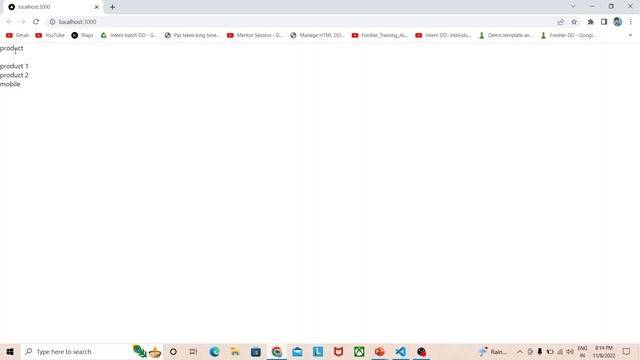
Task: Open Xbox app from taskbar
Action: pyautogui.click(x=359, y=351)
